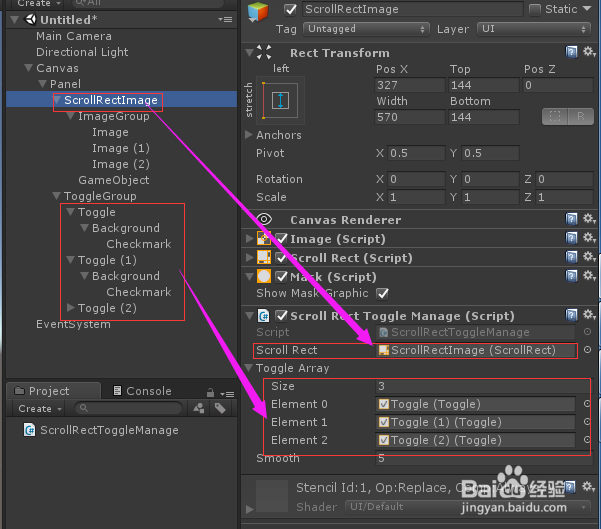Open Image (Script) gear menu
601x529 pixels.
pyautogui.click(x=589, y=238)
